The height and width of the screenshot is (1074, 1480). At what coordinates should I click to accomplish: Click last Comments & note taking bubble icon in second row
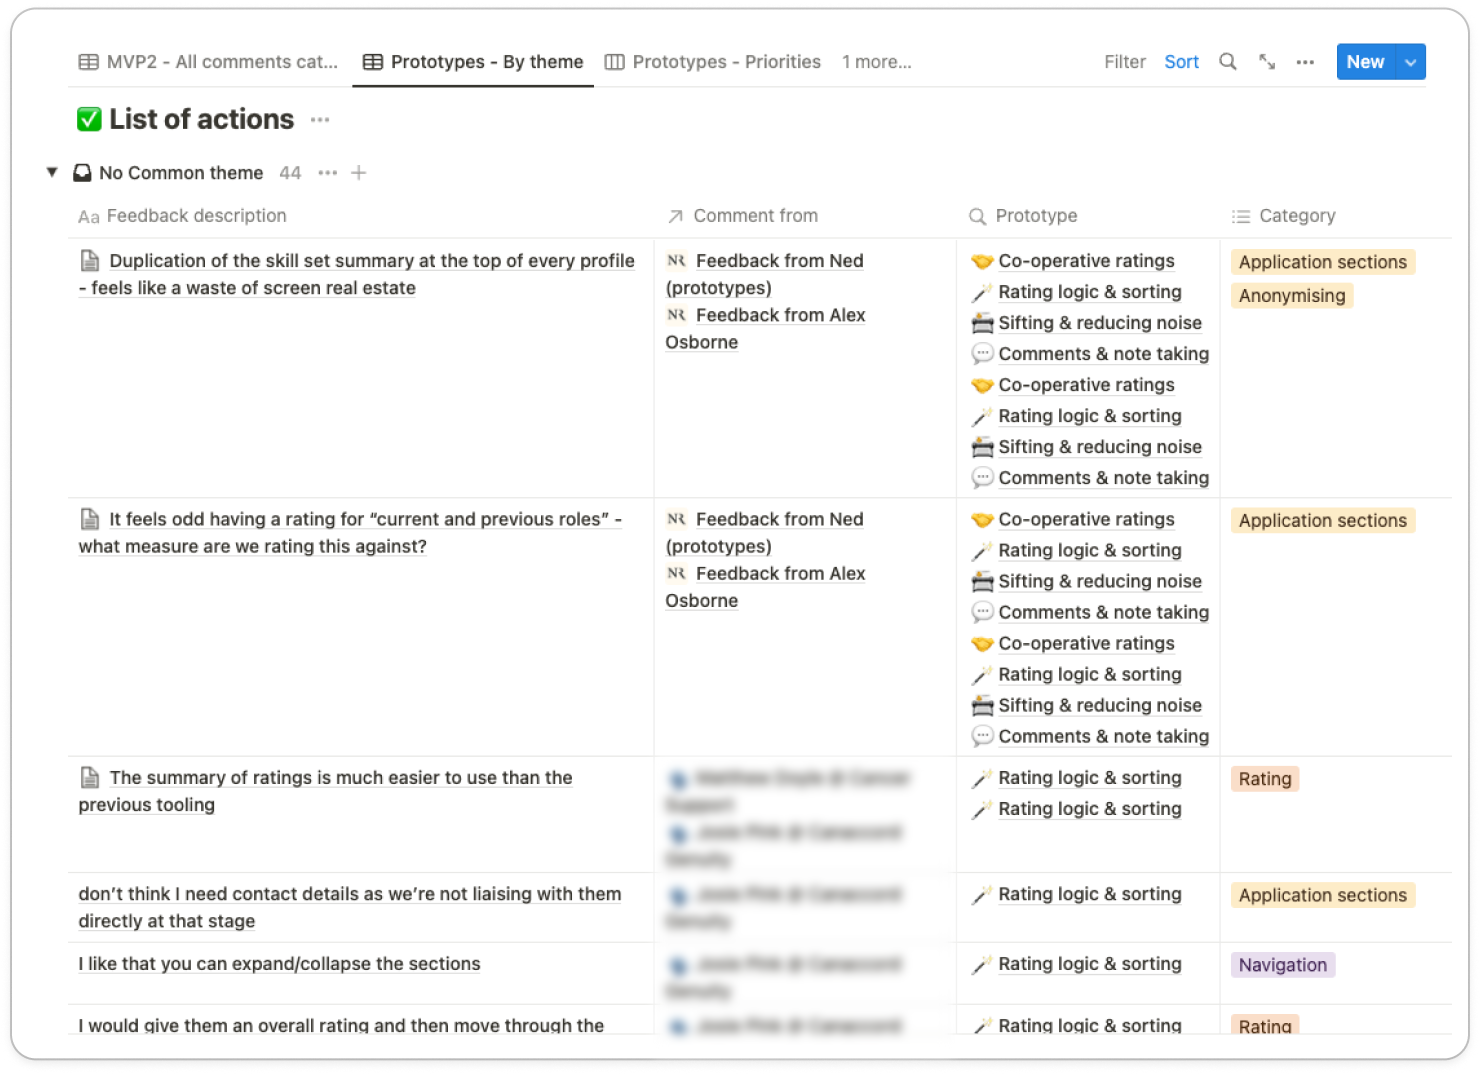982,736
